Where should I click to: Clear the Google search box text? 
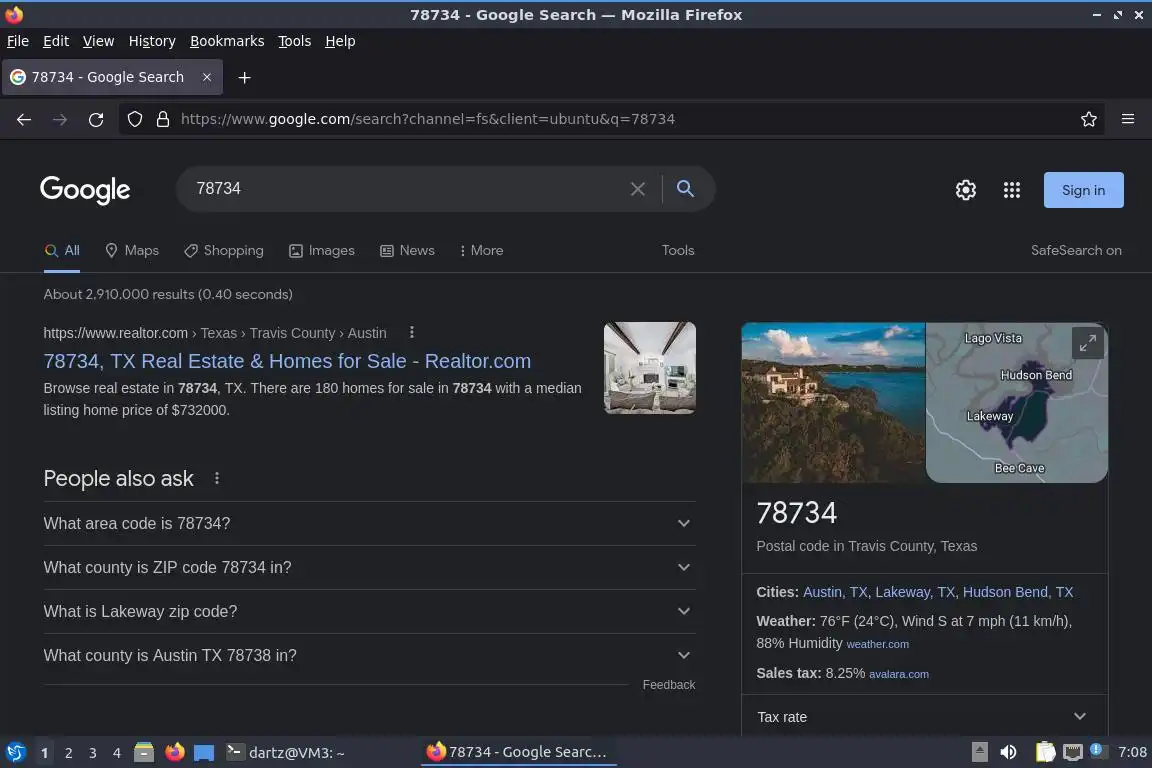[638, 189]
